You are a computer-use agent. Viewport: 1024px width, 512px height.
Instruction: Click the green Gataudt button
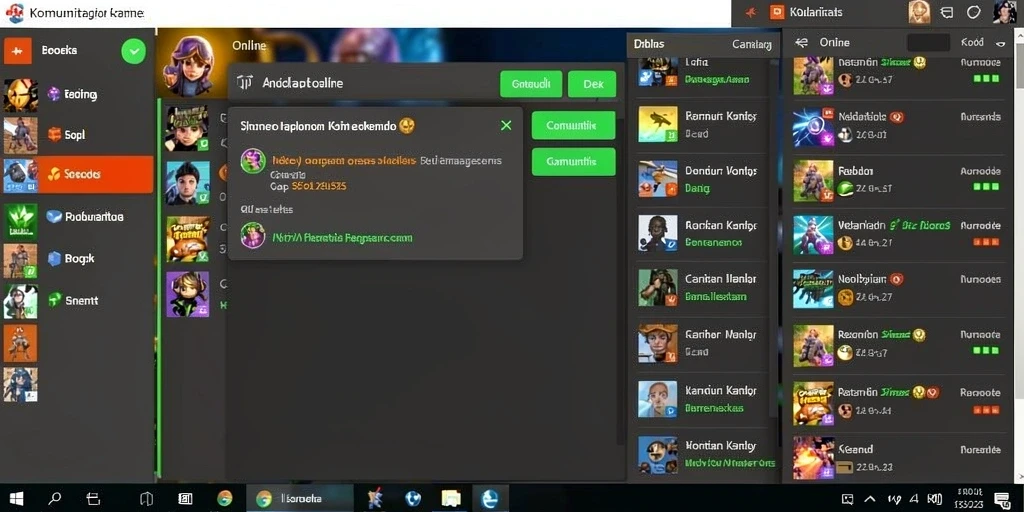(531, 84)
